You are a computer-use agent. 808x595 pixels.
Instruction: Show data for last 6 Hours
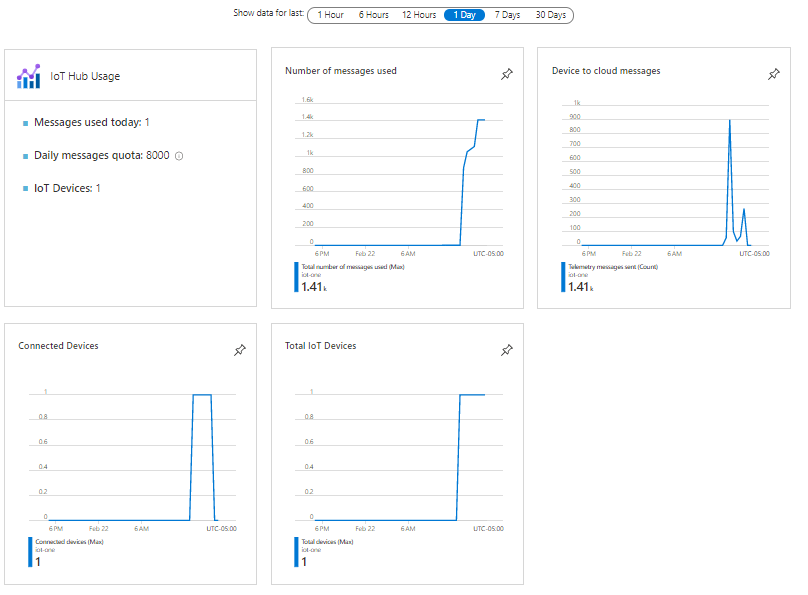(x=374, y=15)
